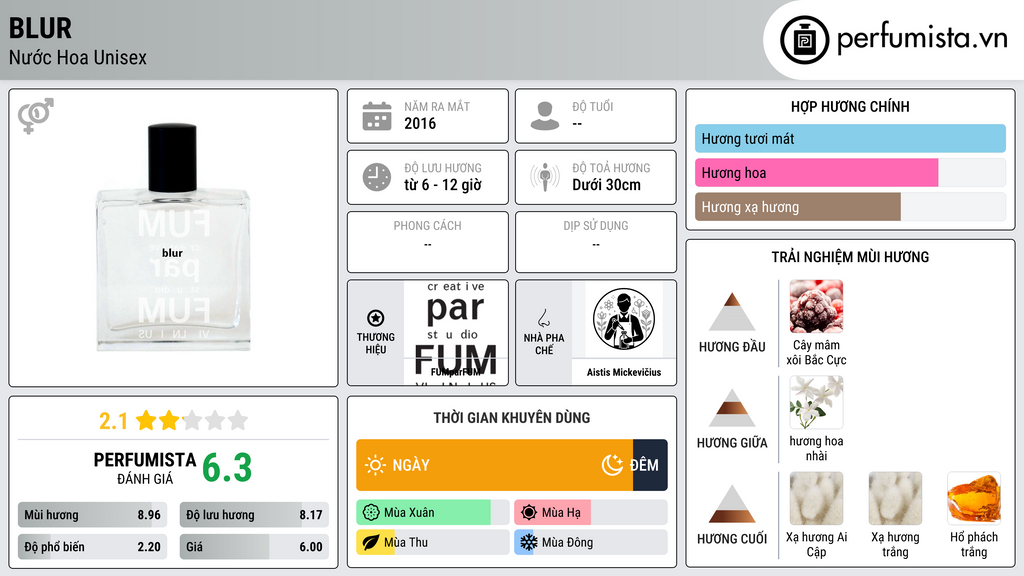The width and height of the screenshot is (1024, 576).
Task: Click the sun icon beside Ngày
Action: 375,465
